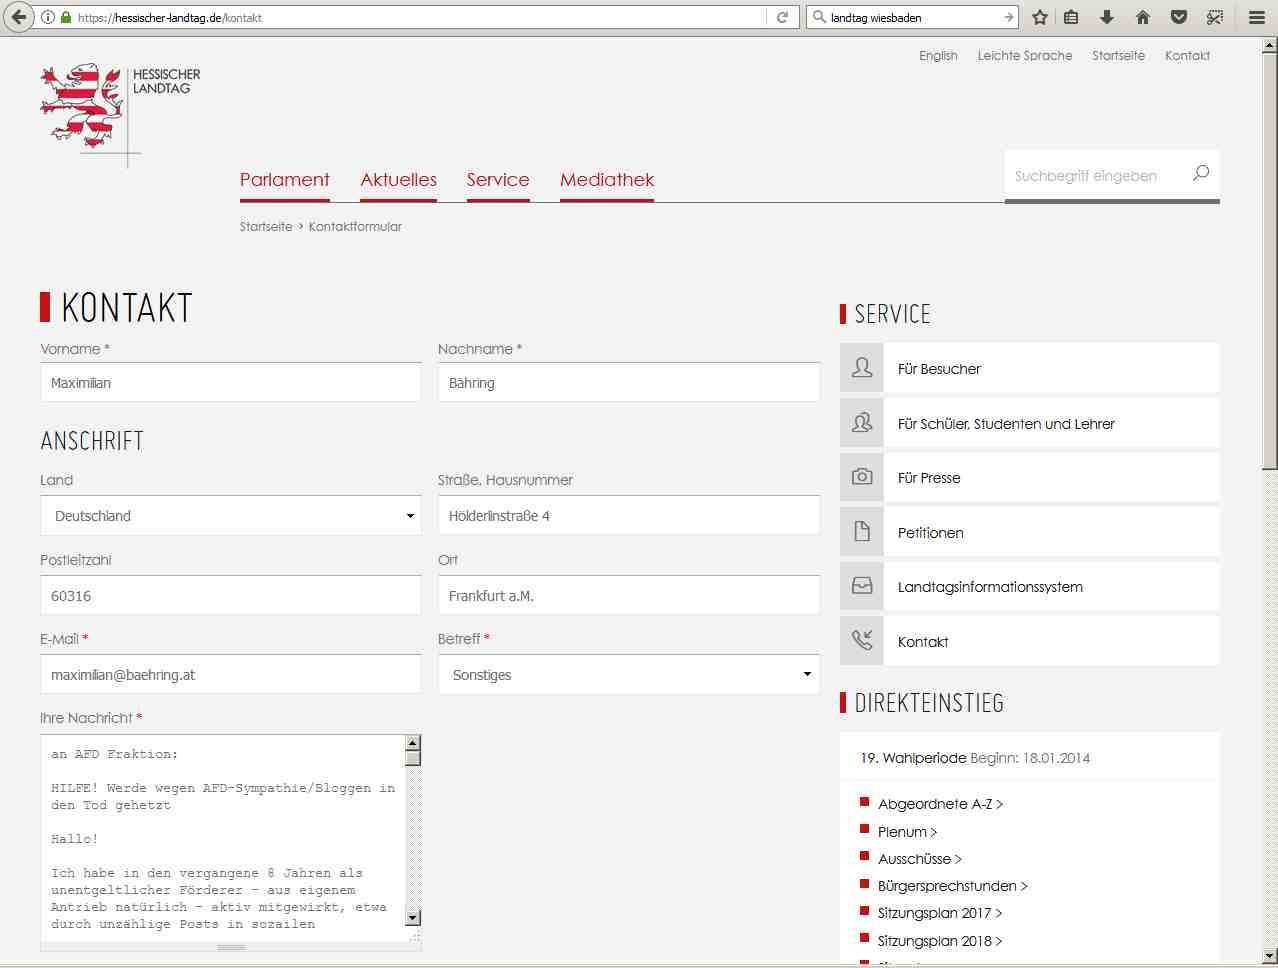This screenshot has width=1278, height=968.
Task: Open the Firefox downloads arrow icon
Action: [1107, 17]
